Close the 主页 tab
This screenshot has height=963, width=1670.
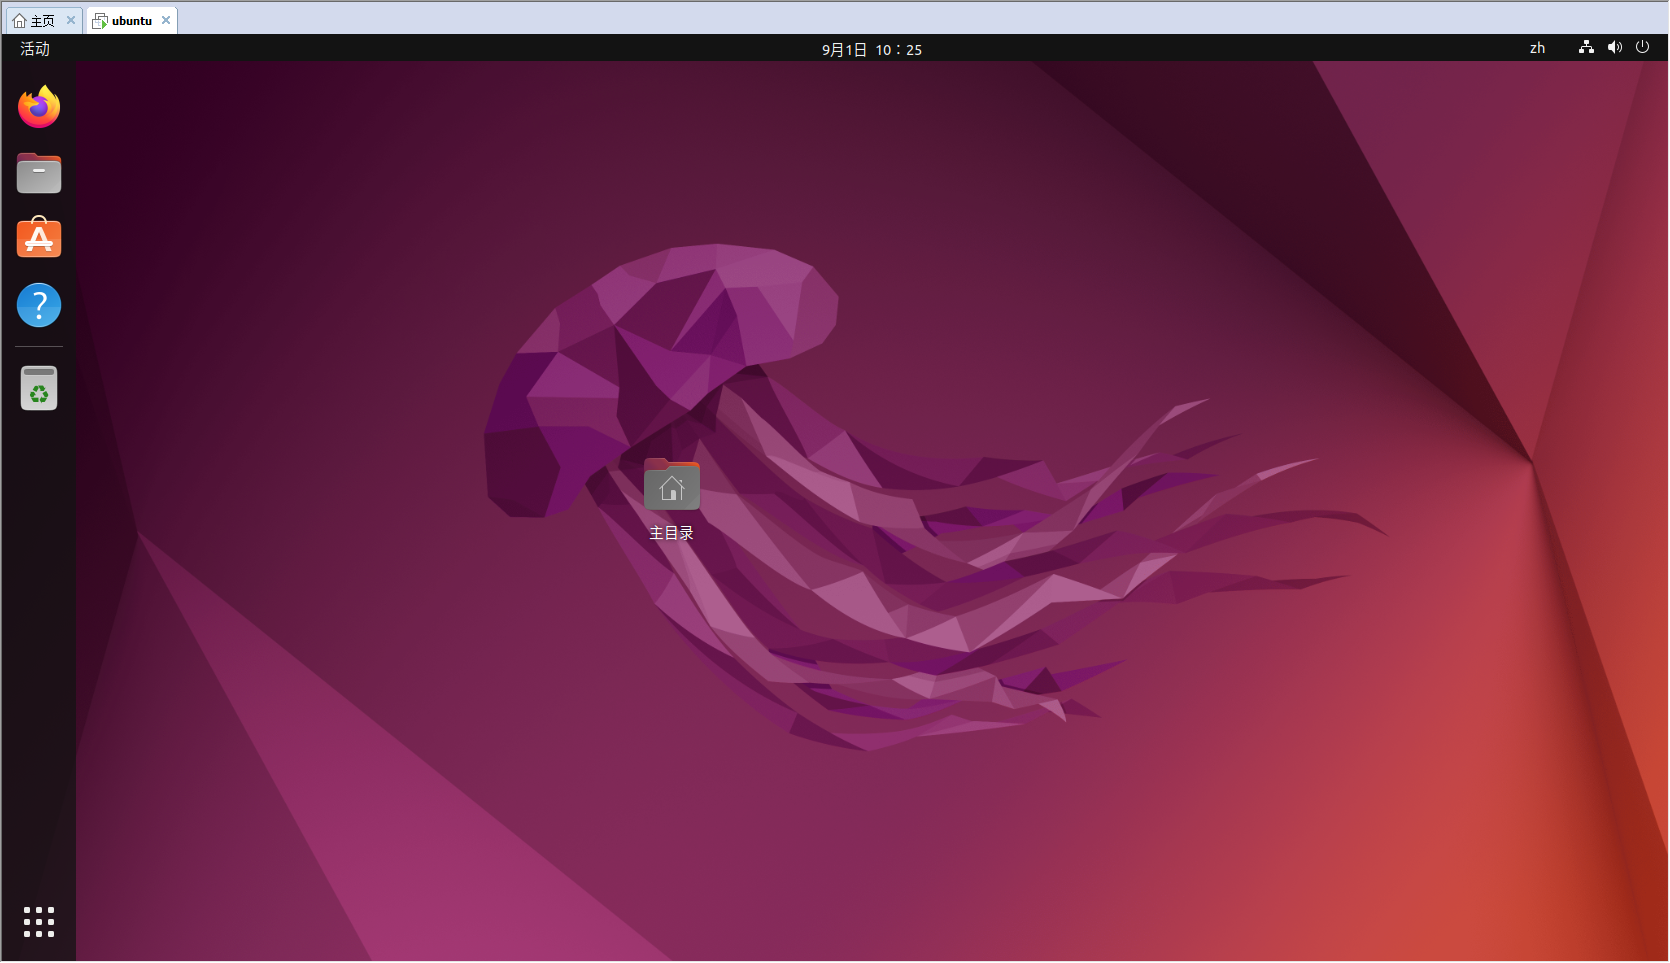pos(71,20)
